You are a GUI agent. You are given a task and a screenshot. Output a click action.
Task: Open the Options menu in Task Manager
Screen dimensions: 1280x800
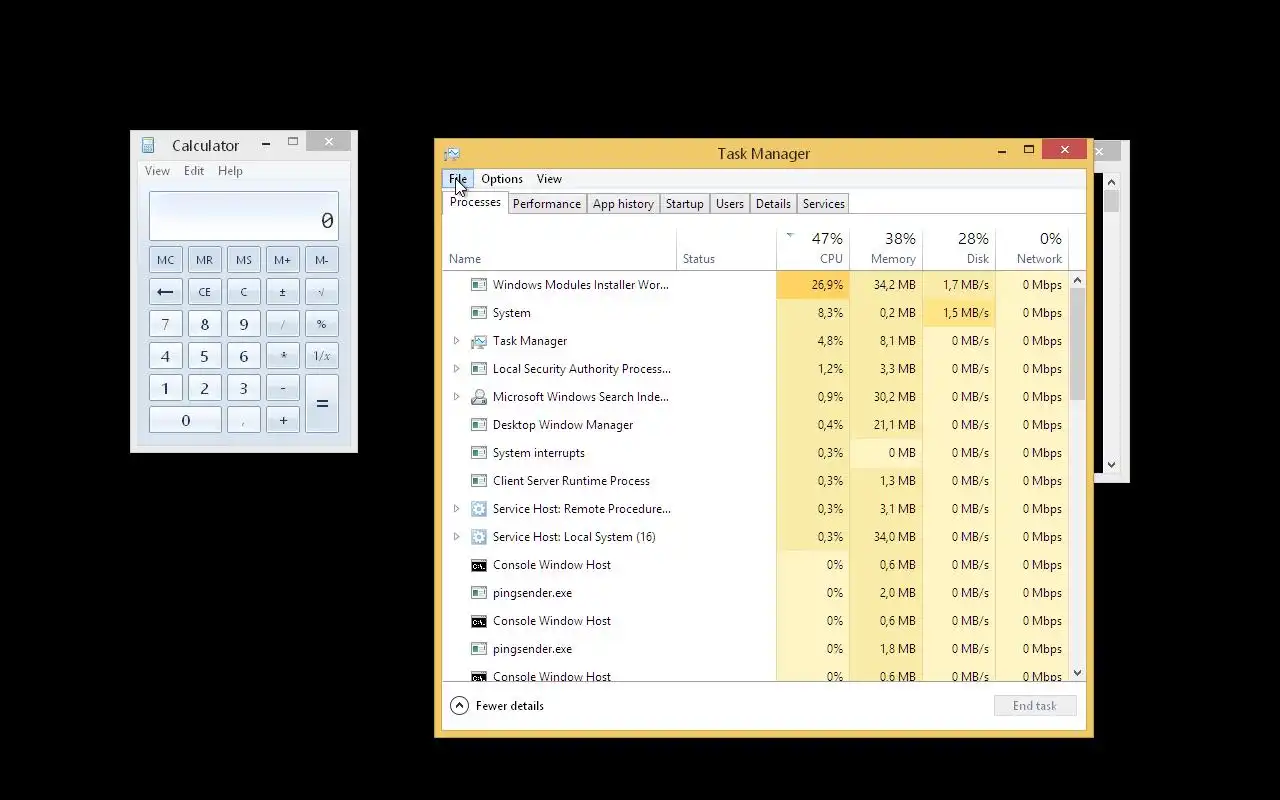(502, 179)
